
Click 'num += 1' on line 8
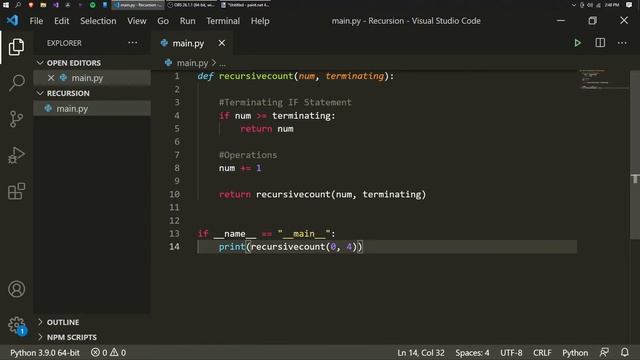click(240, 168)
